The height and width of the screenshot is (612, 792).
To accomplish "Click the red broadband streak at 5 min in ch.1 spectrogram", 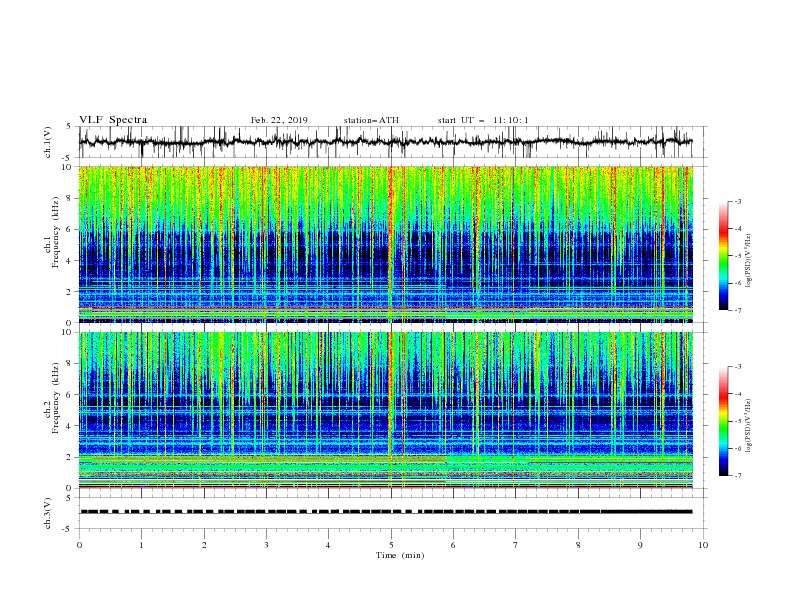I will (390, 244).
